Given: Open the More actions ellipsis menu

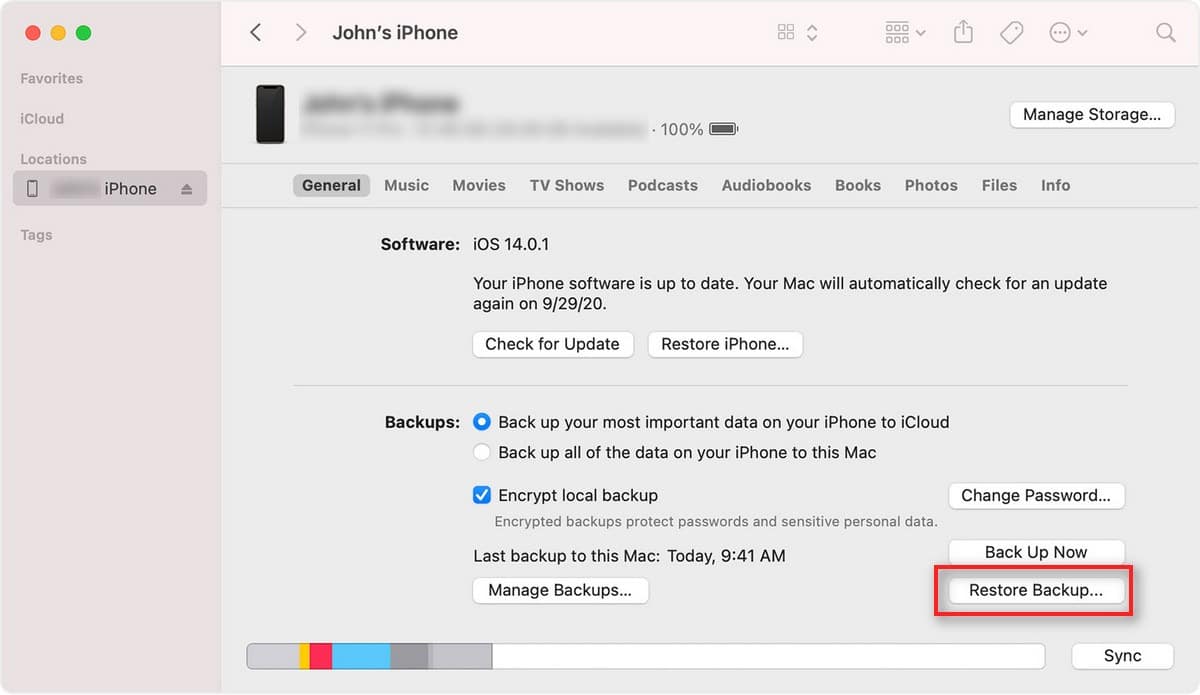Looking at the screenshot, I should [x=1068, y=32].
